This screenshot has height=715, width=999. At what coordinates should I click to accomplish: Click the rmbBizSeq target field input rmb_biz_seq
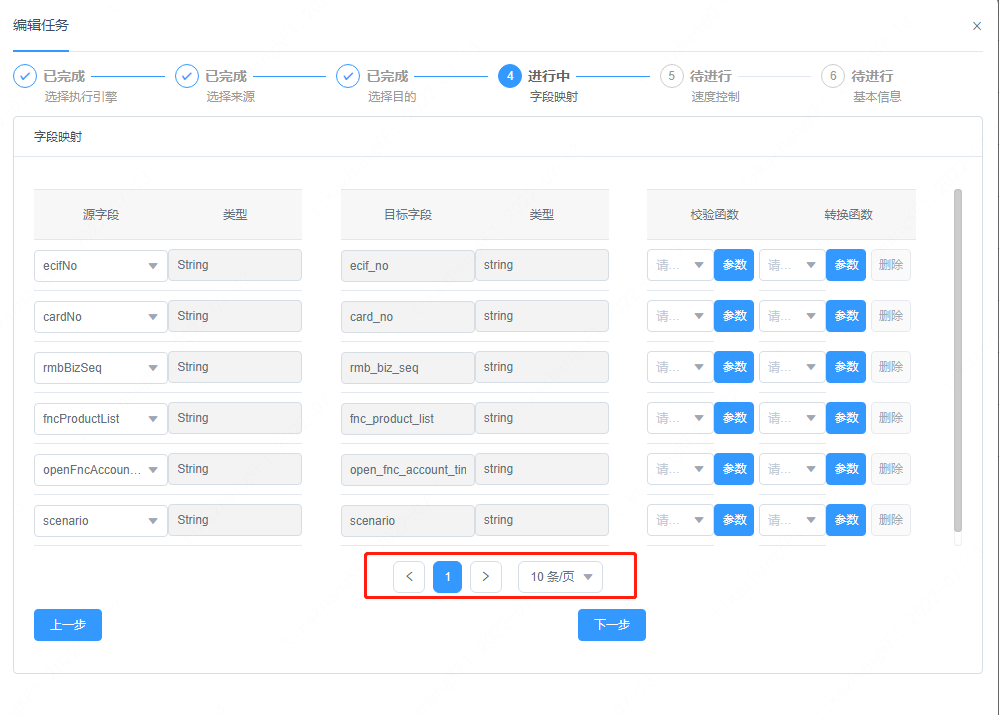pos(407,366)
